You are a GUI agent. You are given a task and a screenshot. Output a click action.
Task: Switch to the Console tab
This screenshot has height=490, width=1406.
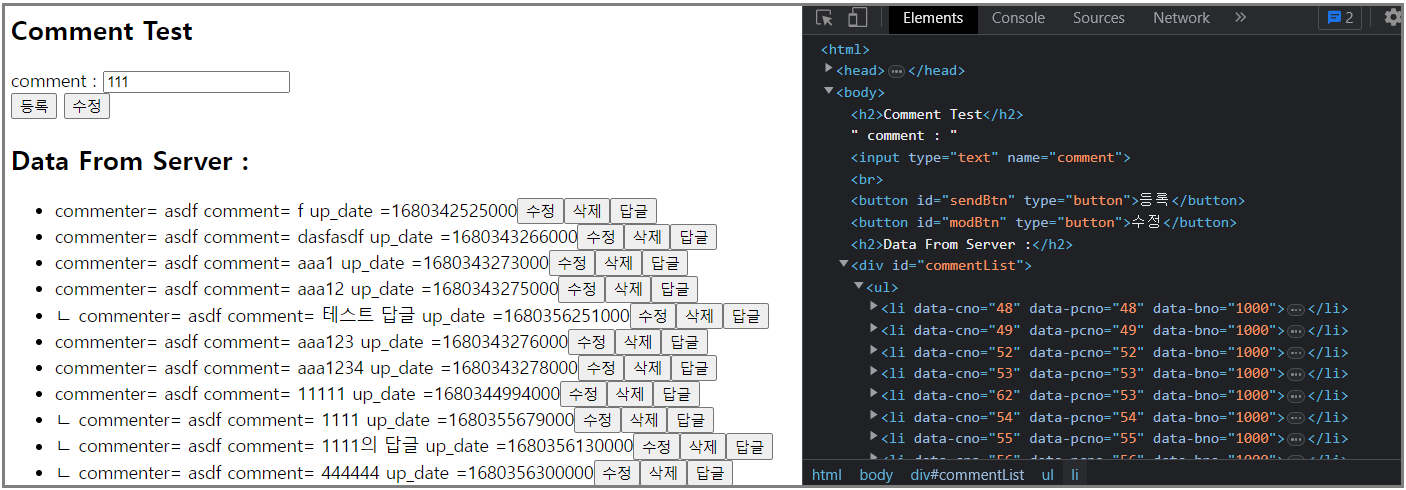pos(1018,18)
